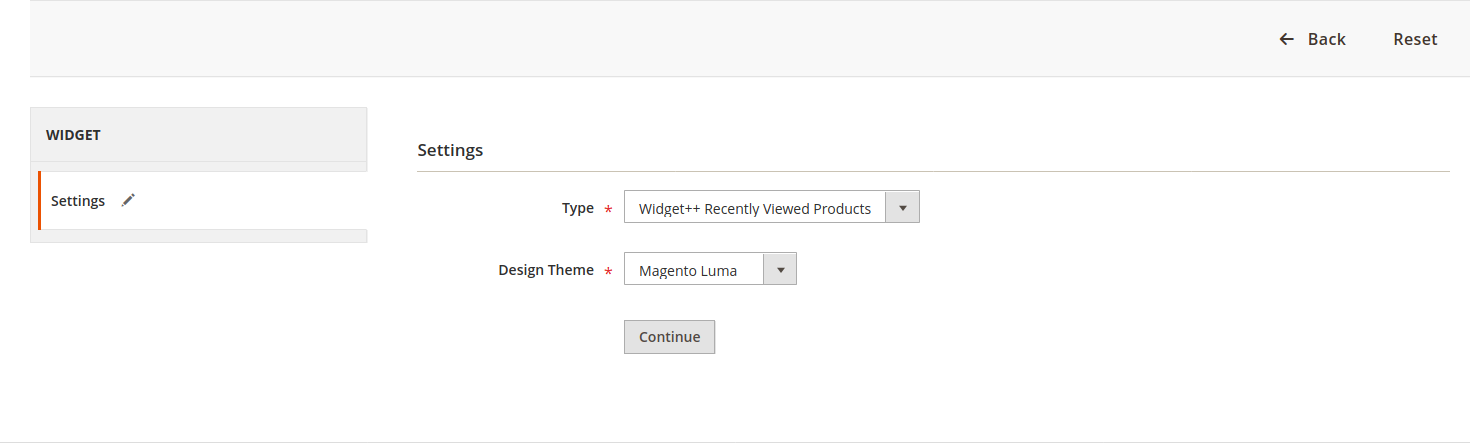
Task: Click the Settings section heading
Action: click(x=450, y=150)
